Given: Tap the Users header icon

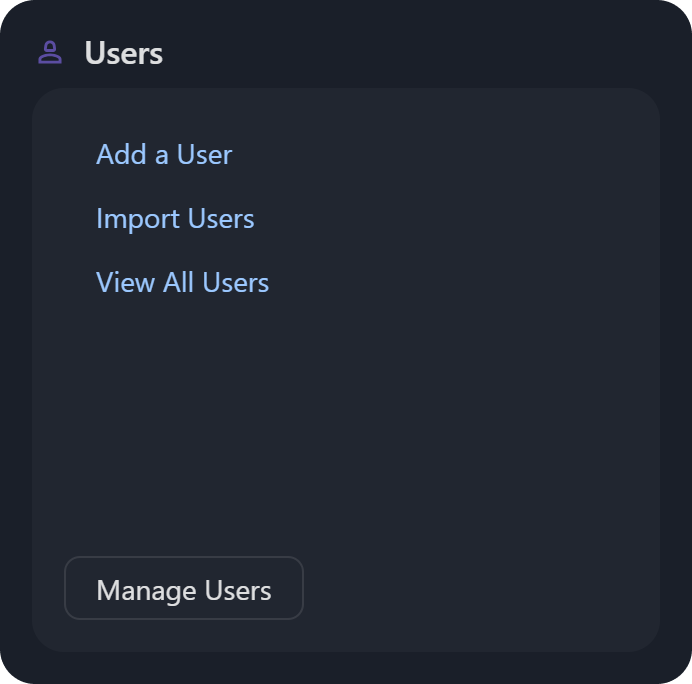Looking at the screenshot, I should [50, 53].
